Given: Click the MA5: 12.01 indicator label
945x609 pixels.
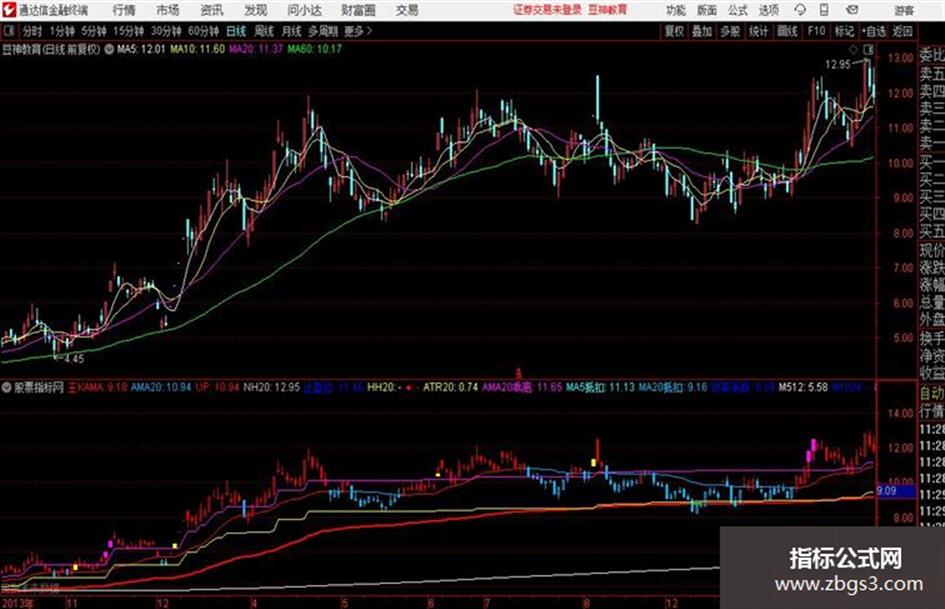Looking at the screenshot, I should 141,49.
